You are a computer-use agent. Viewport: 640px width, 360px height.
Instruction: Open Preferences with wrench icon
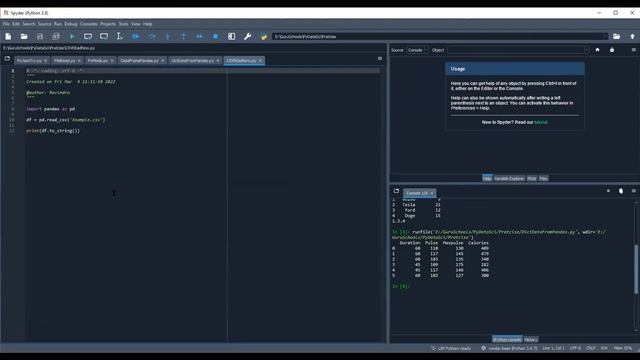tap(247, 36)
